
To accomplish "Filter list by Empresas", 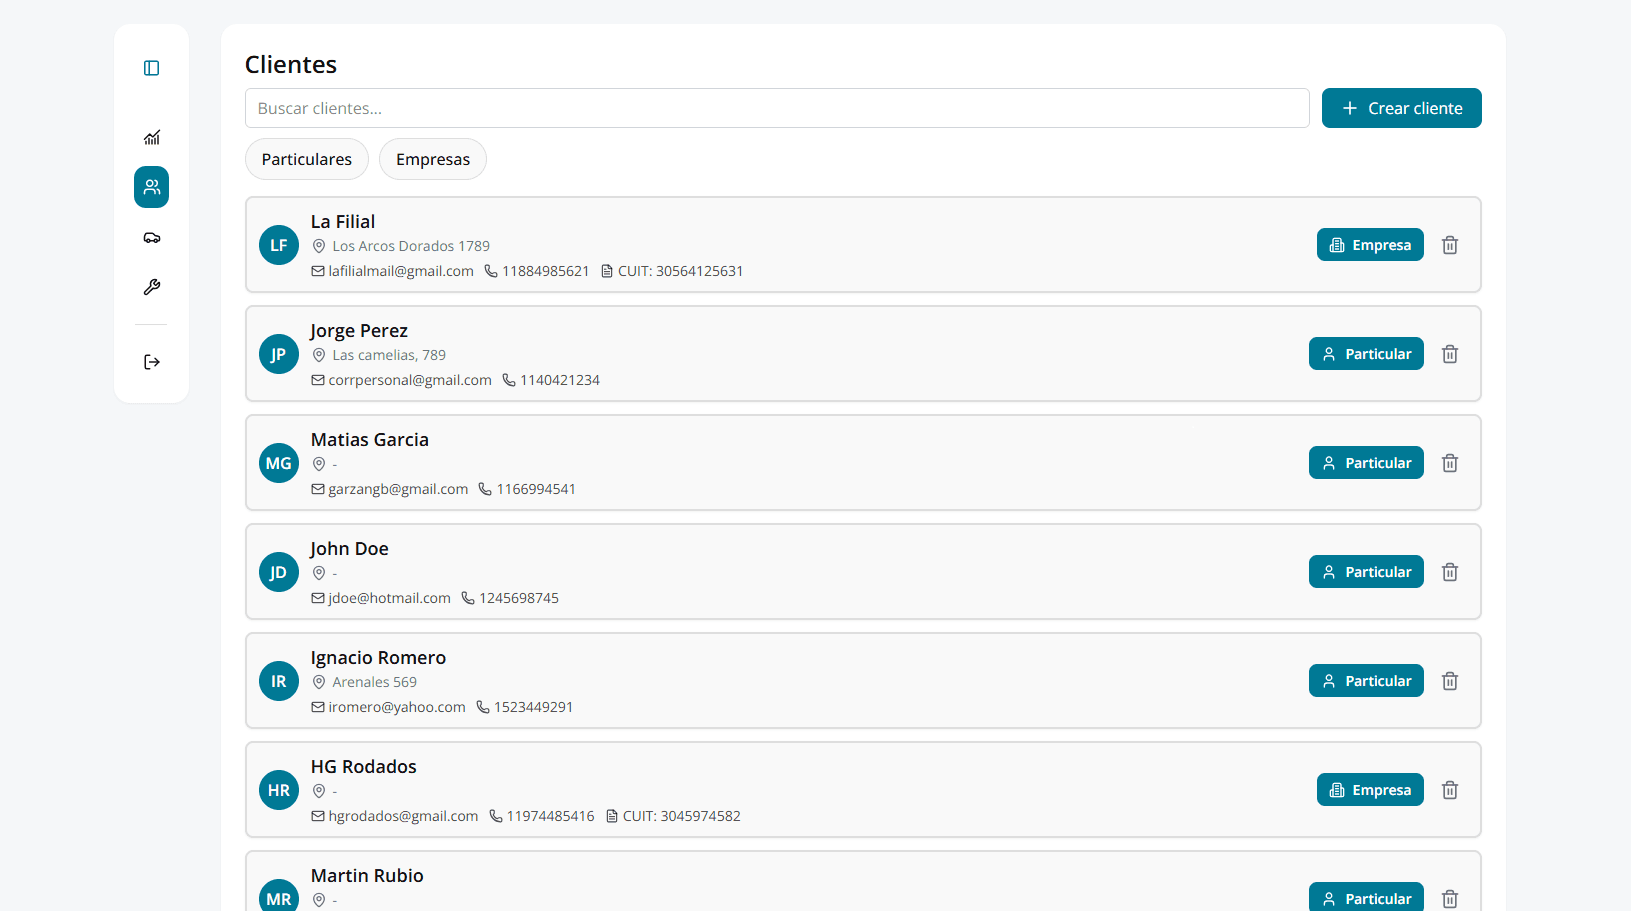I will click(433, 159).
